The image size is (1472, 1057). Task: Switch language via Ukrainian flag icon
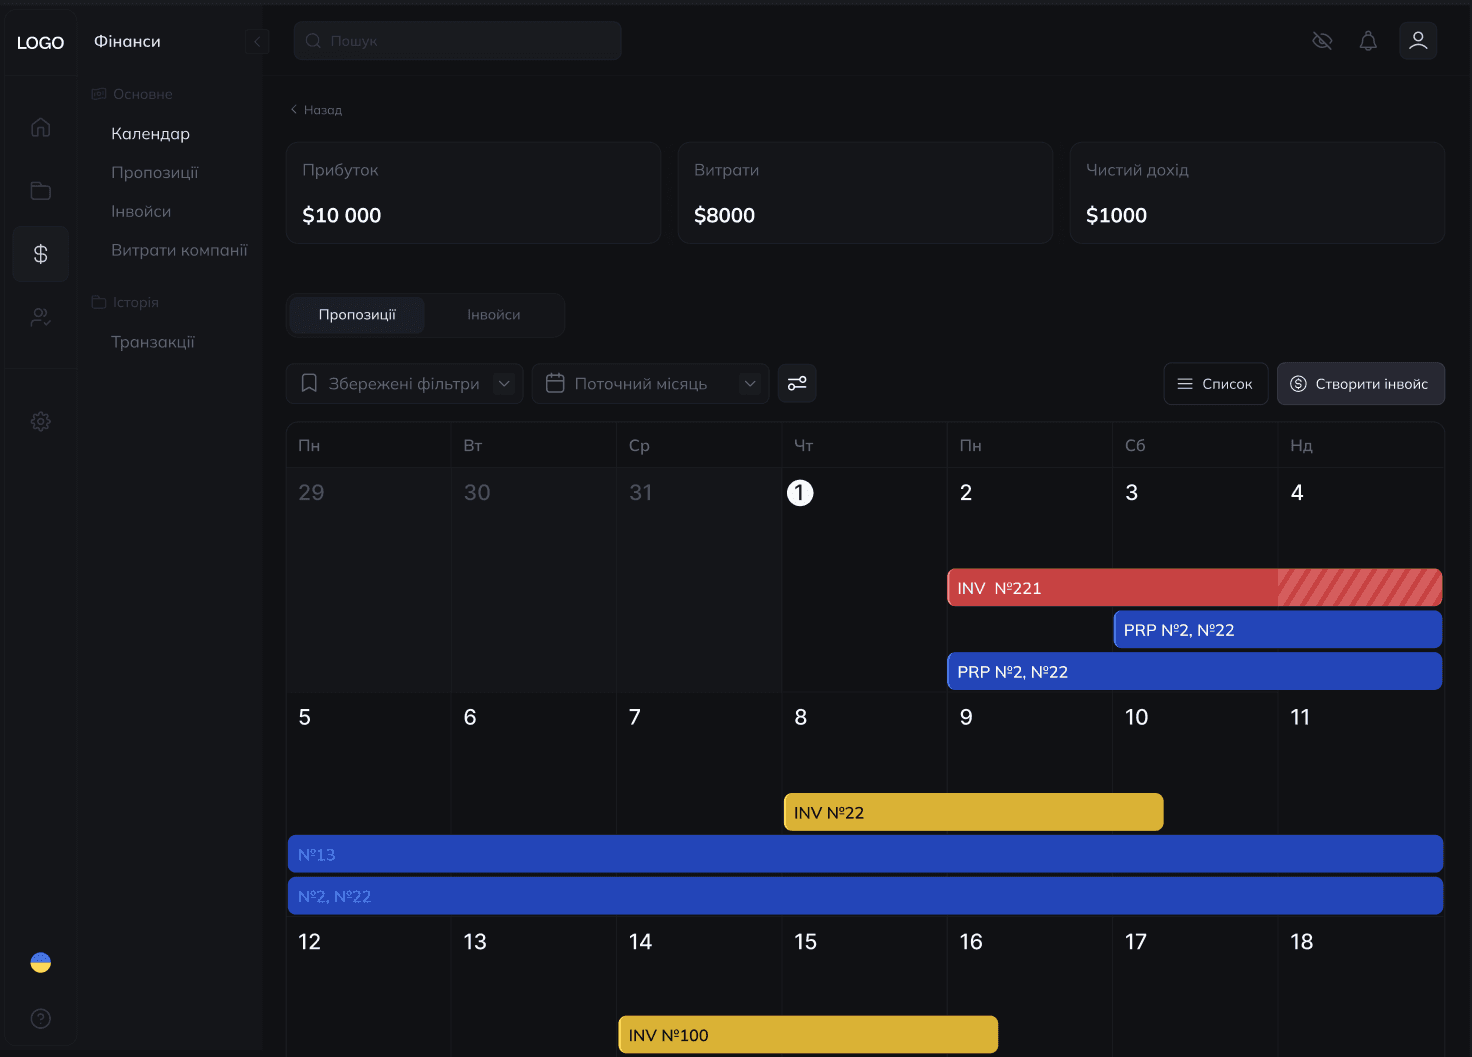(40, 963)
